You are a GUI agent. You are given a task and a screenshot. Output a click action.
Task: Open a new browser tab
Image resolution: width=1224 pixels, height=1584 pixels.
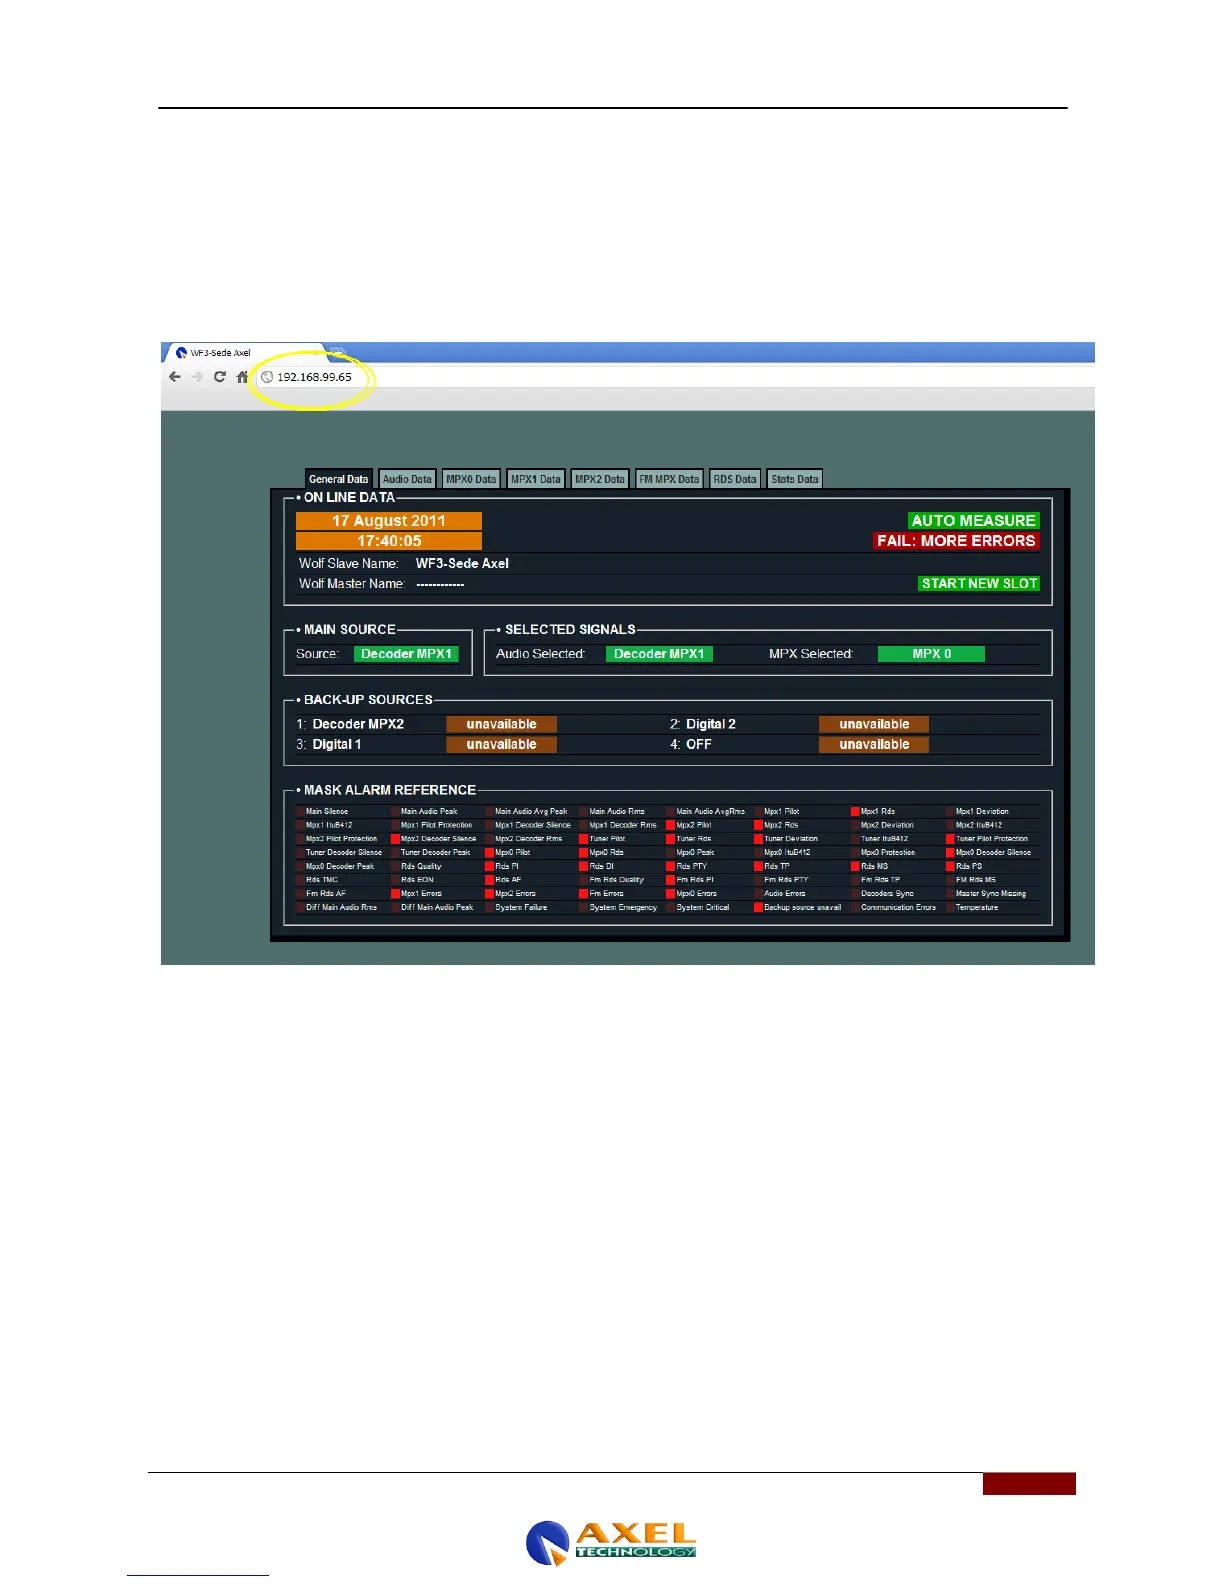point(337,353)
